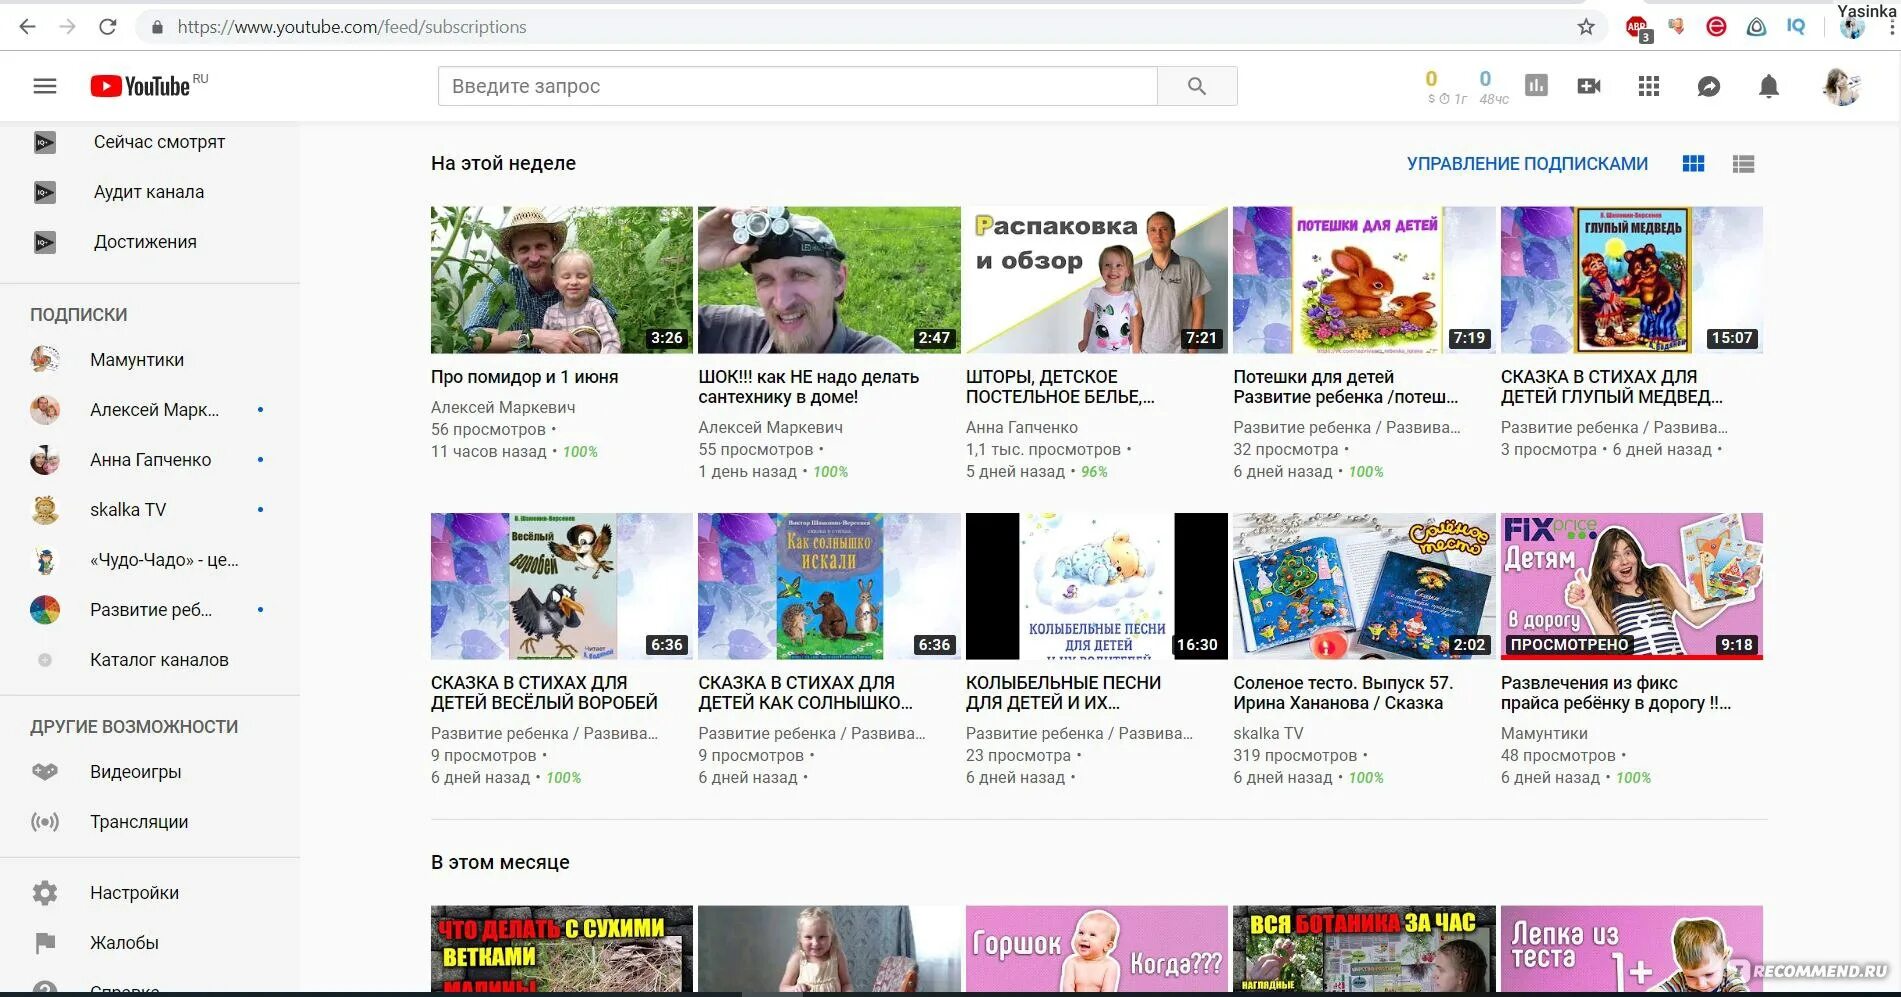Switch to list view layout
The image size is (1901, 997).
click(x=1743, y=164)
